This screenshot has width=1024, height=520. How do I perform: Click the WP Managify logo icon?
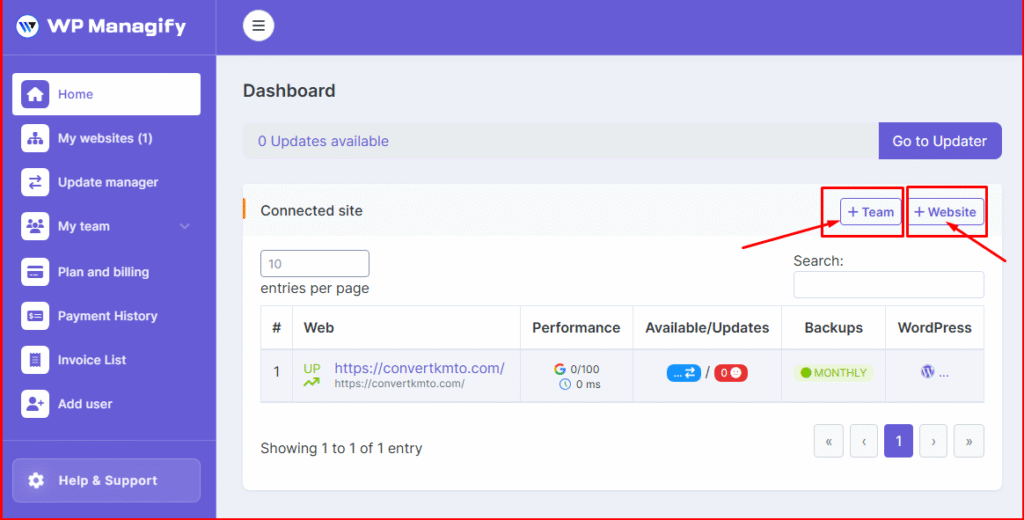coord(27,26)
